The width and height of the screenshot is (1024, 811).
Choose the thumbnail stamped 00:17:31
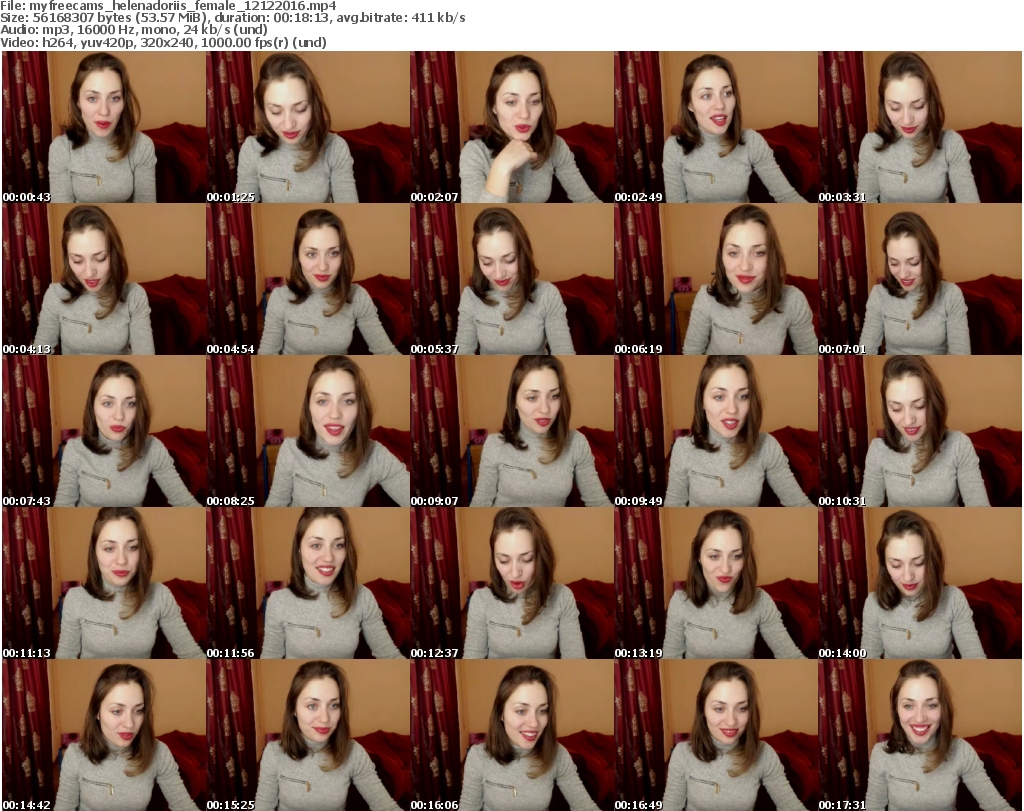[x=920, y=735]
